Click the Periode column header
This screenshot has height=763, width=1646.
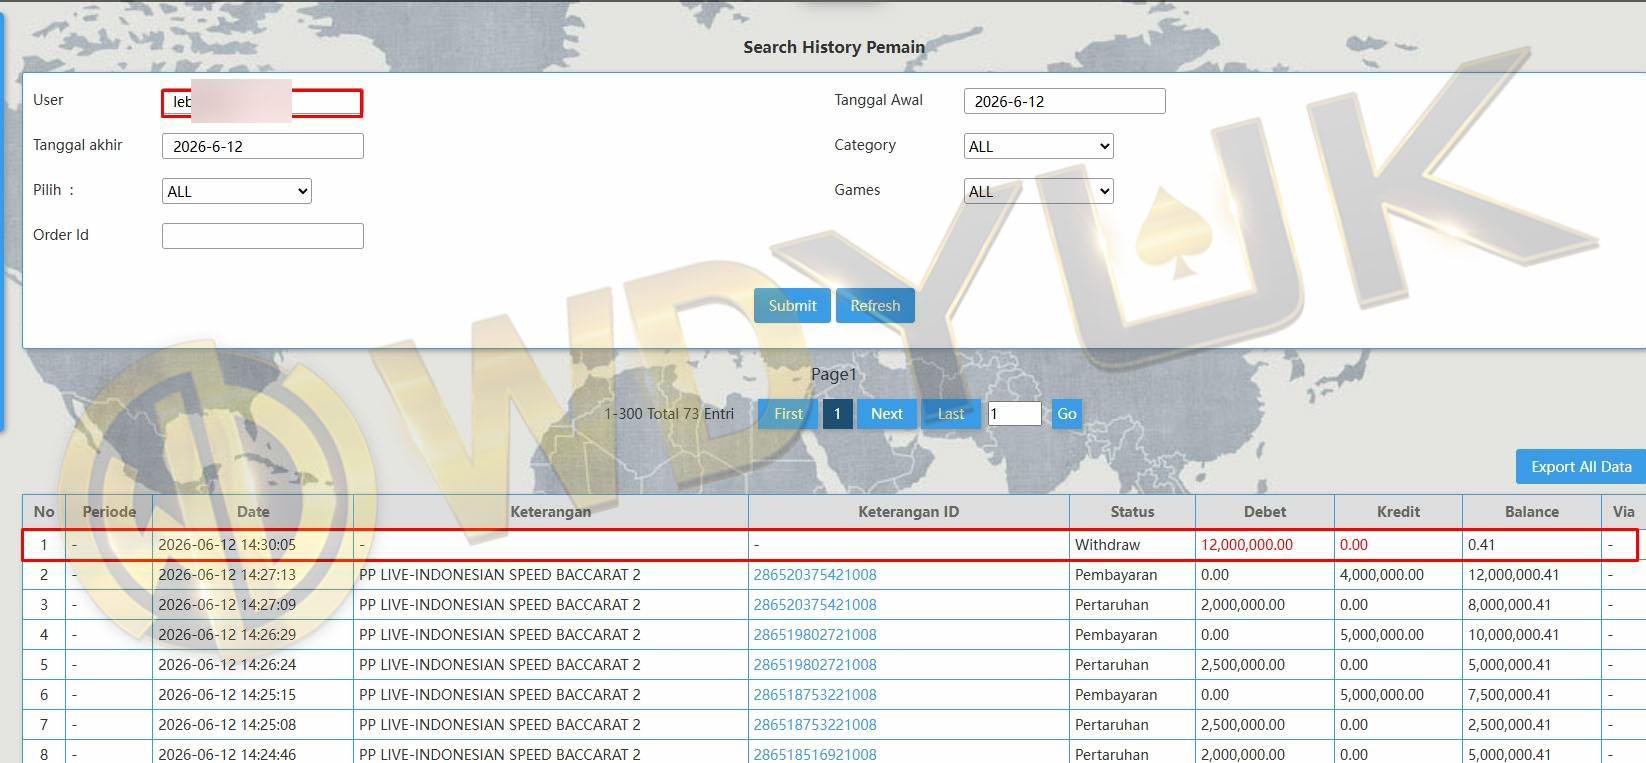click(x=109, y=512)
